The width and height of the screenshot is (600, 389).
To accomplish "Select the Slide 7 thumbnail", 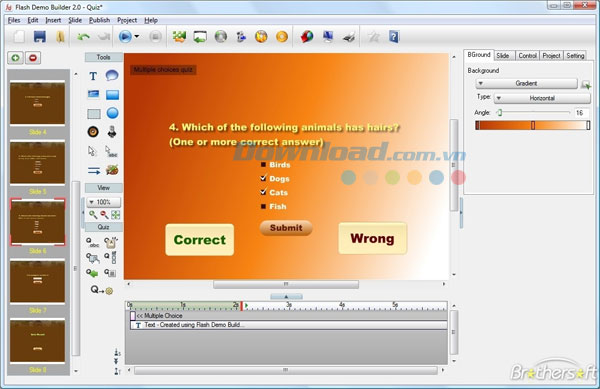I will [38, 281].
